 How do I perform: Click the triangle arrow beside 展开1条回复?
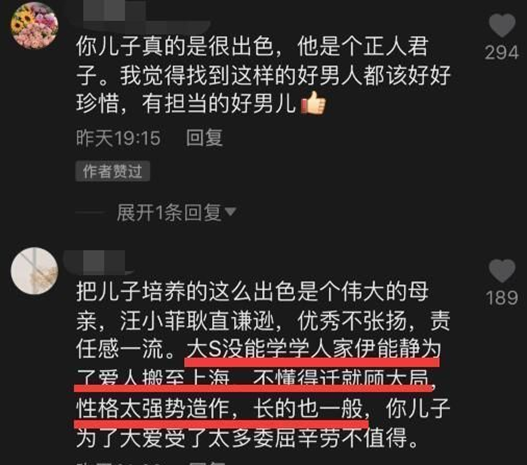[230, 211]
